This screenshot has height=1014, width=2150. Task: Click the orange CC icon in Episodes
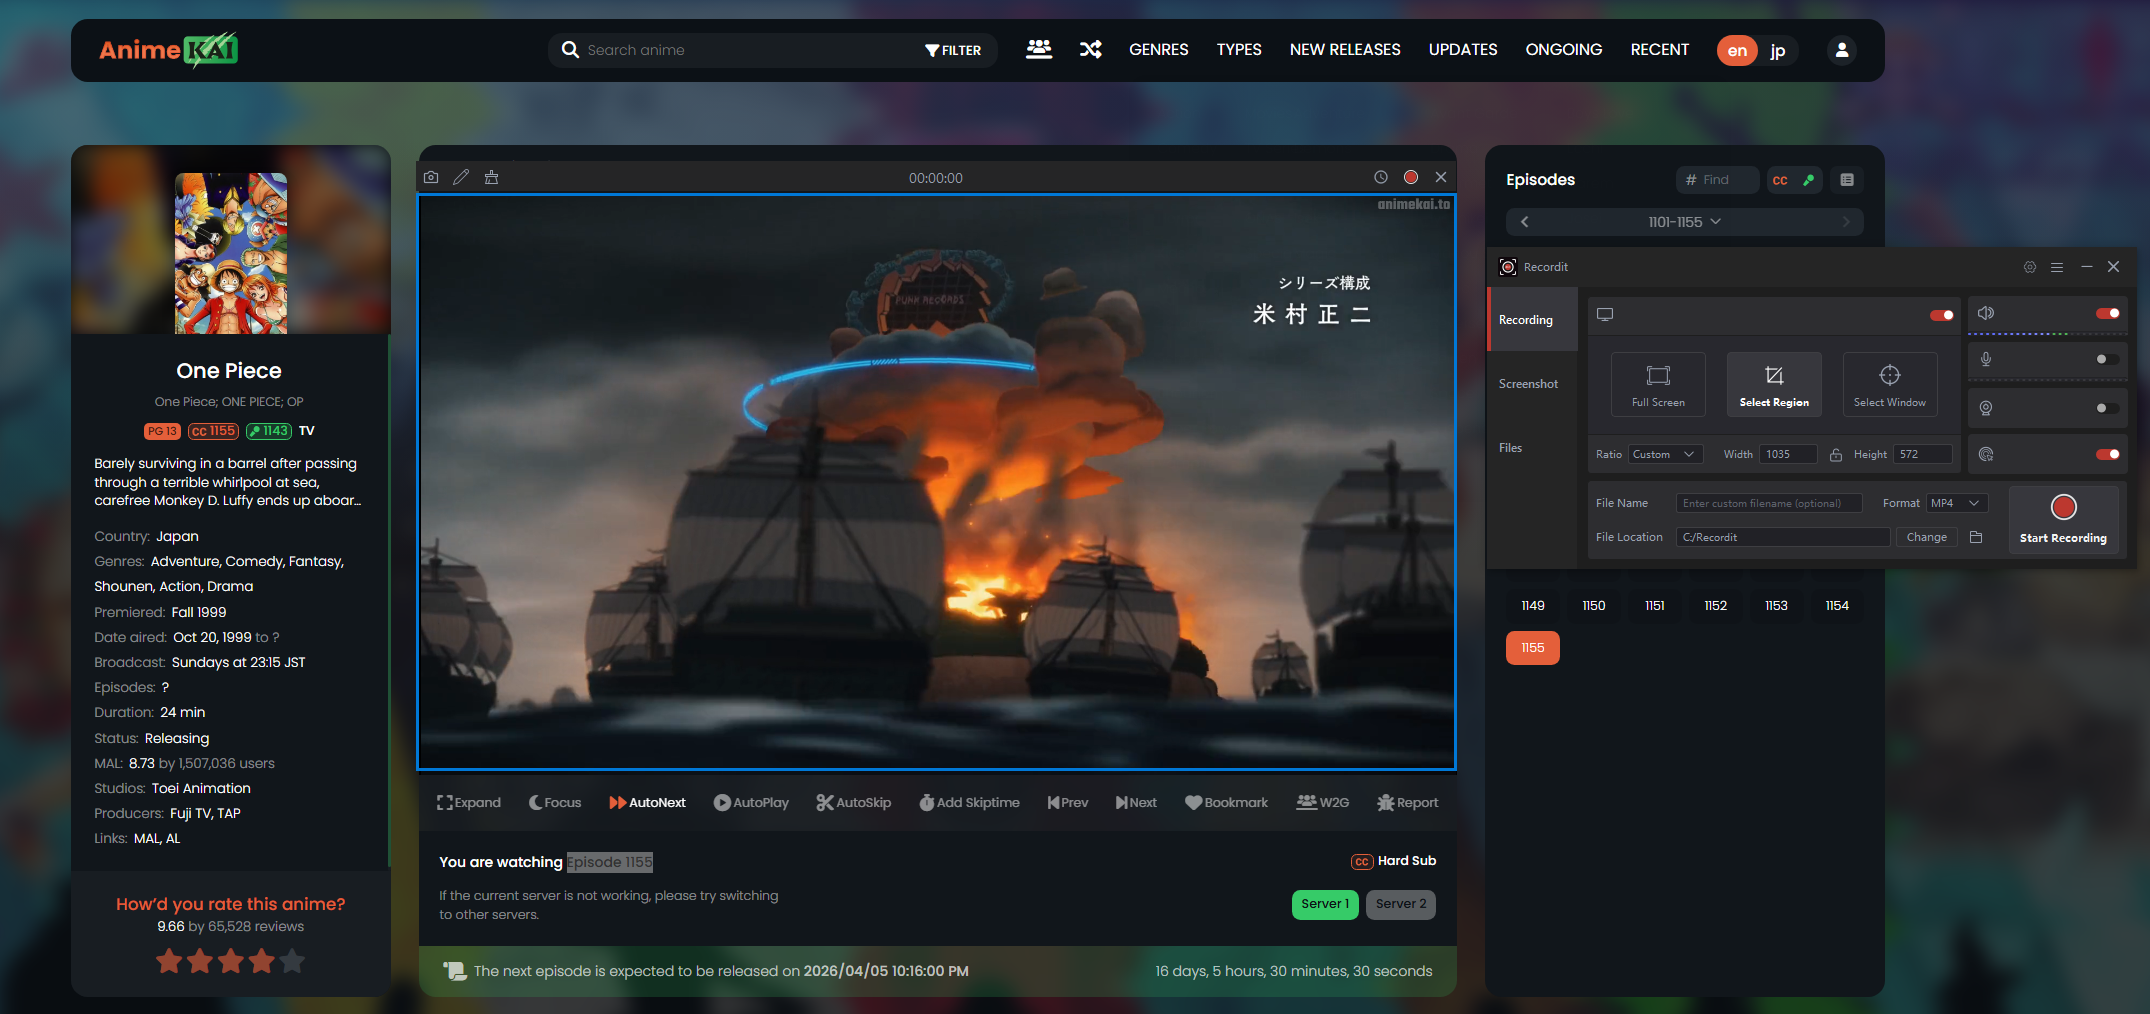click(x=1780, y=180)
